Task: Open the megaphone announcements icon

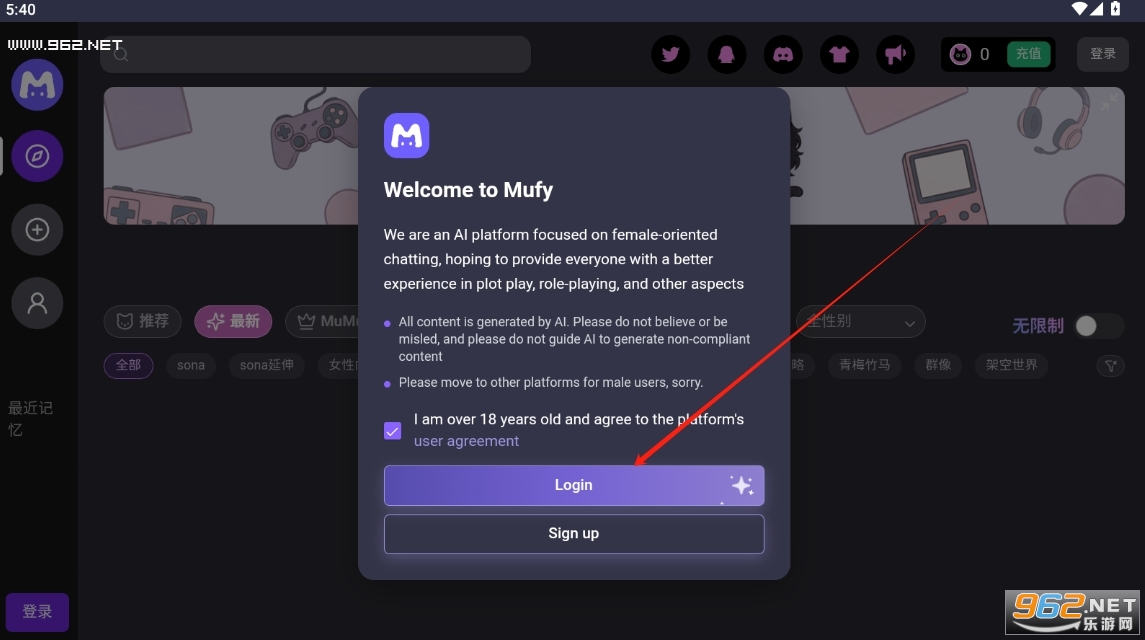Action: click(x=895, y=54)
